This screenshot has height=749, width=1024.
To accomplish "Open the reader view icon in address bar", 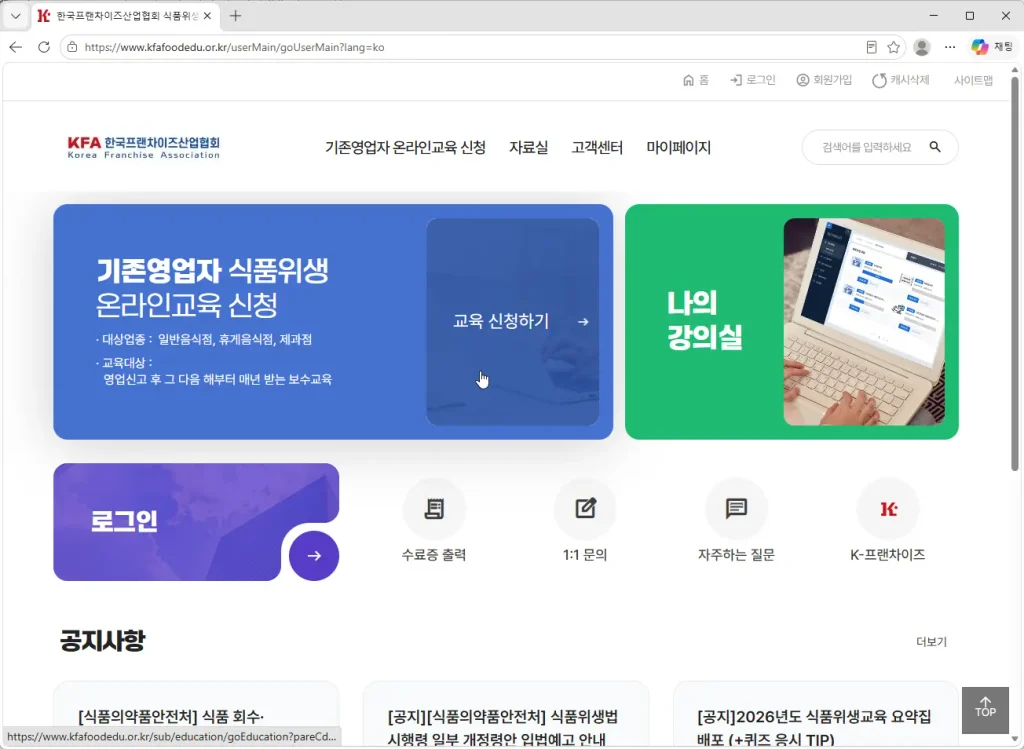I will [x=871, y=47].
